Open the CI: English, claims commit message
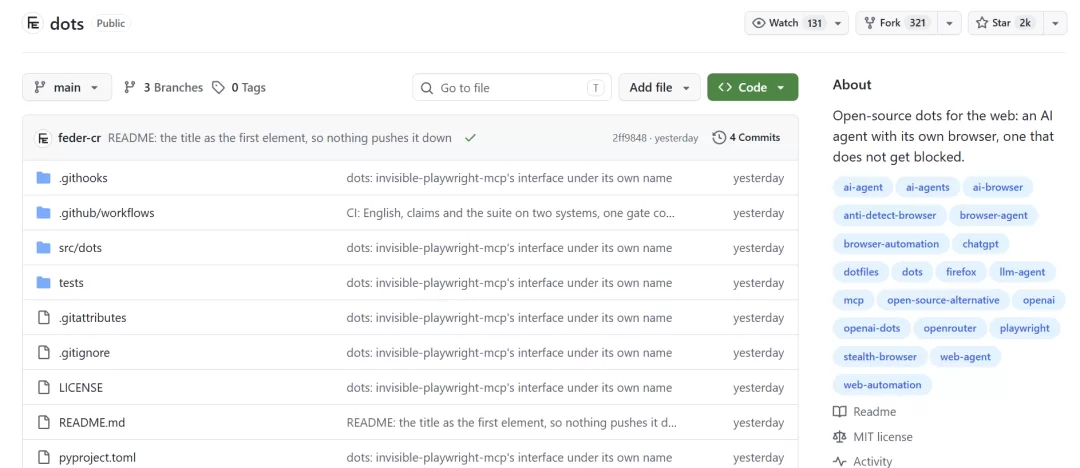The image size is (1080, 468). (x=510, y=213)
